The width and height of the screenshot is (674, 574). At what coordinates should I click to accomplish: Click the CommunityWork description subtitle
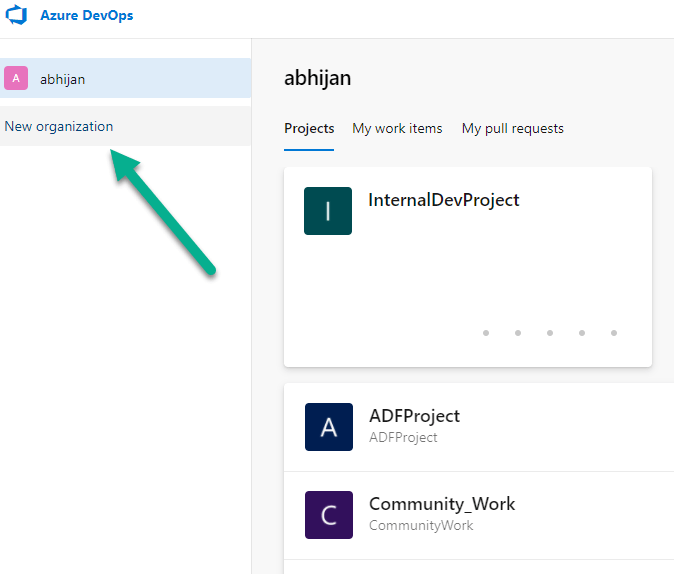(x=421, y=525)
